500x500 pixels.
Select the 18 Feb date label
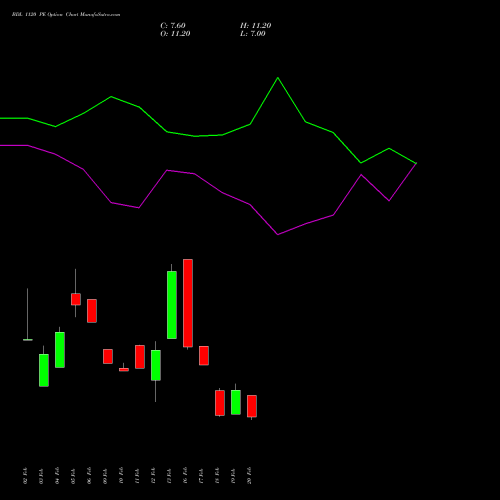click(217, 476)
